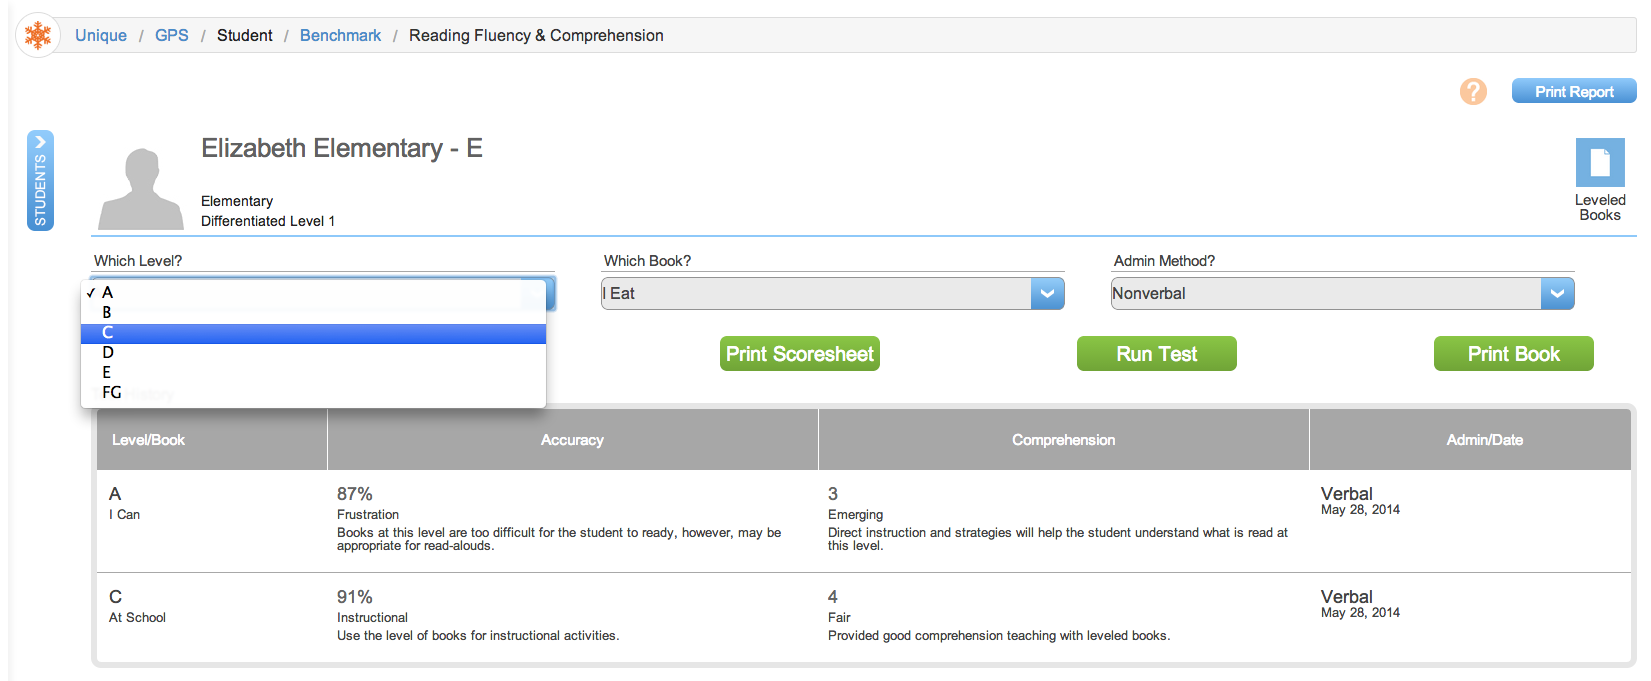Click the green Print Book button
1651x681 pixels.
click(1513, 354)
